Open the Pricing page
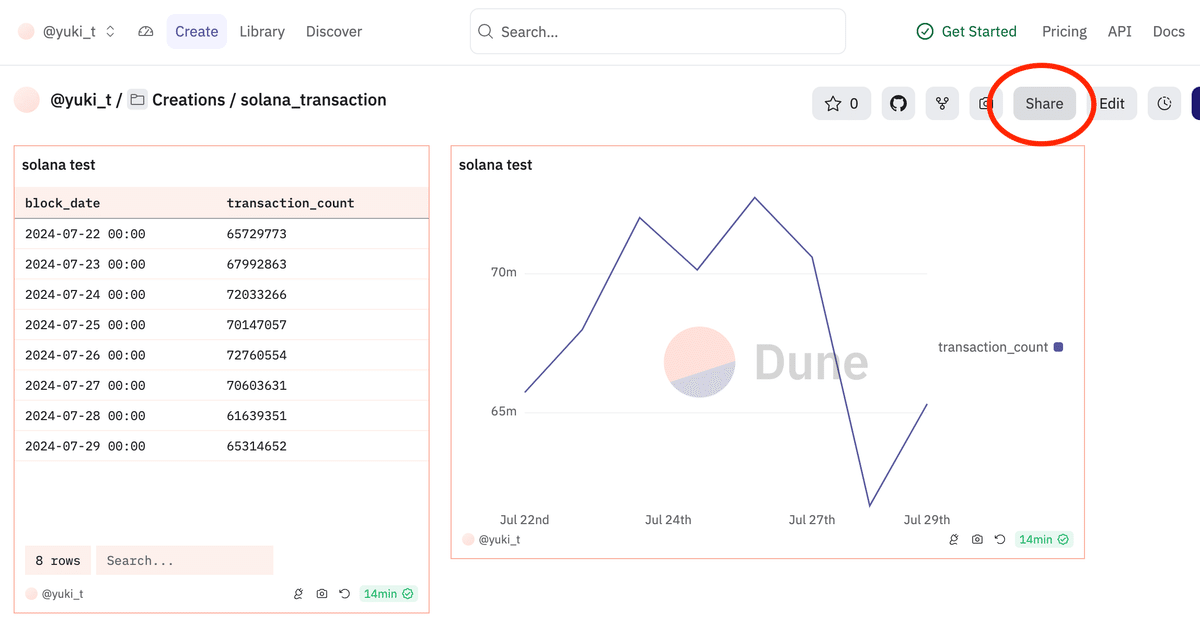This screenshot has height=627, width=1200. 1064,32
